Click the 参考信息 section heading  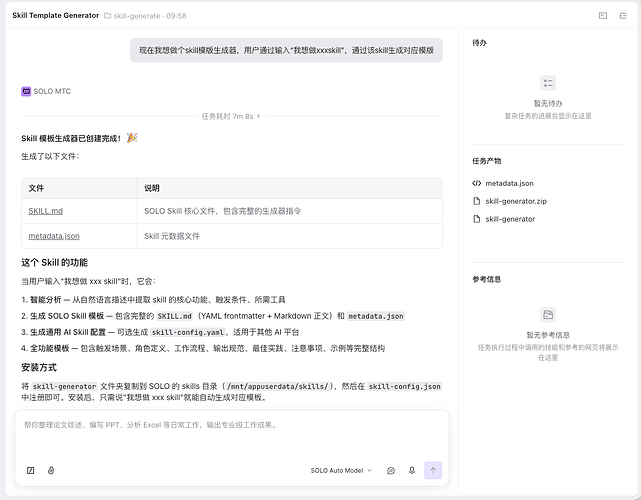pos(486,279)
